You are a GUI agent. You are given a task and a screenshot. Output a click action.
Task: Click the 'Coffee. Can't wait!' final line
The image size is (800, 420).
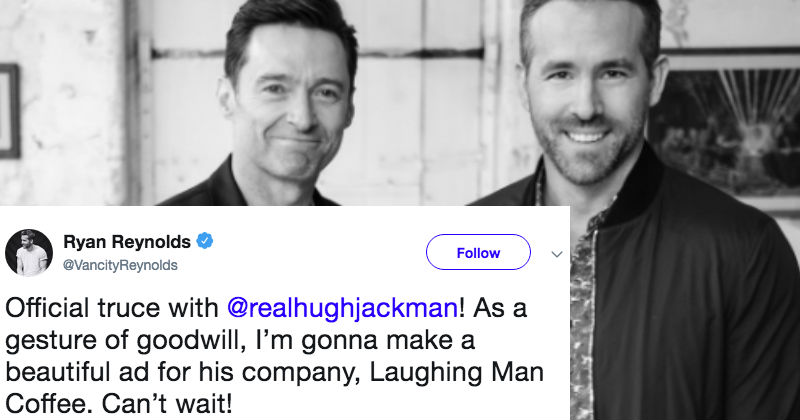click(x=118, y=404)
